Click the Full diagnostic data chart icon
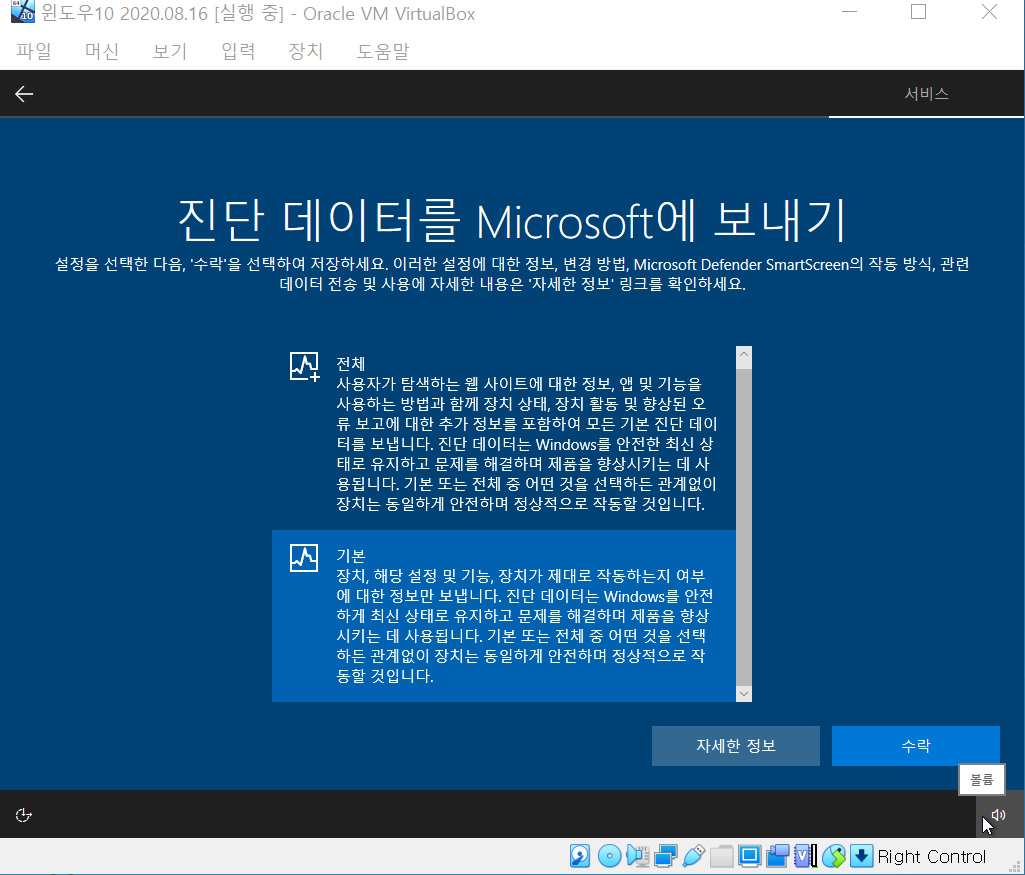Image resolution: width=1025 pixels, height=875 pixels. click(x=304, y=367)
